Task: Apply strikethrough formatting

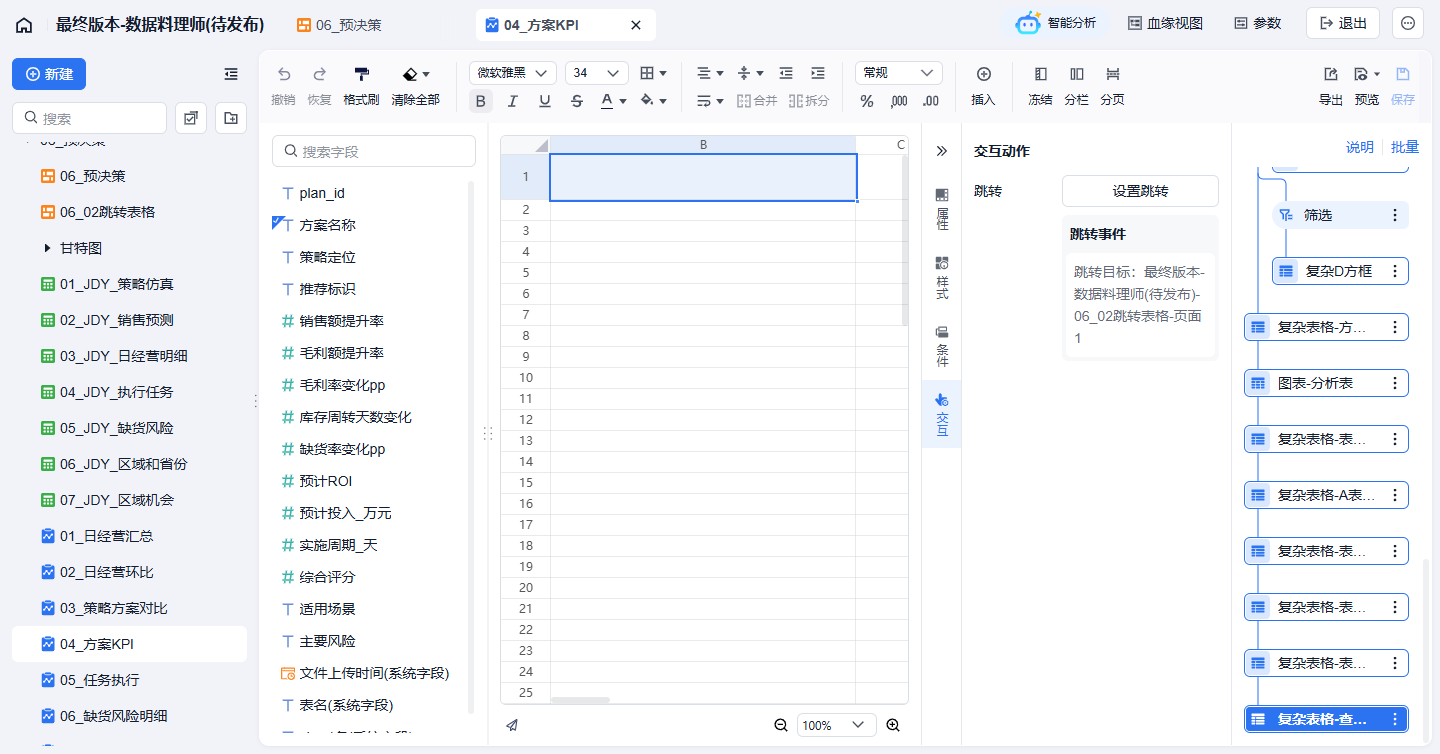Action: tap(577, 101)
